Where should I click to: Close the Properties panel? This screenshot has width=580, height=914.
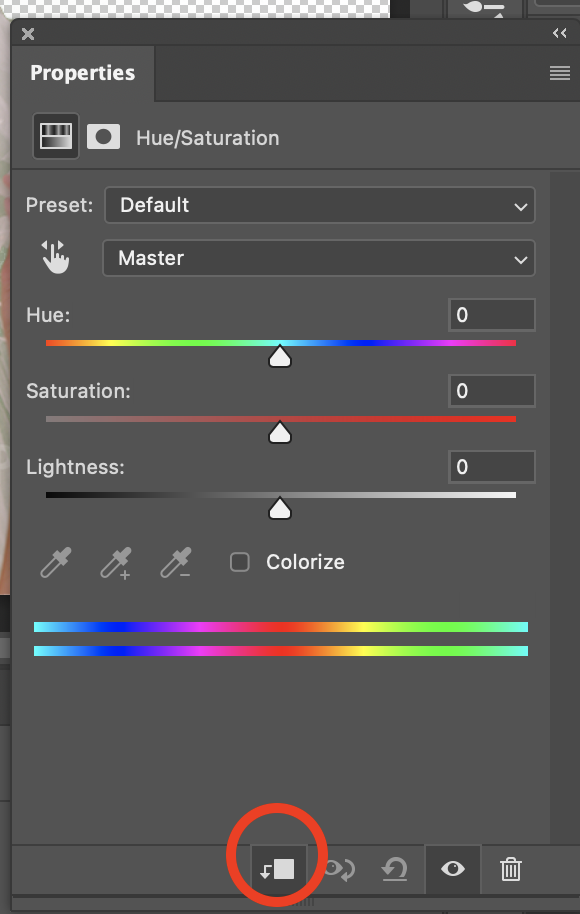[x=27, y=33]
